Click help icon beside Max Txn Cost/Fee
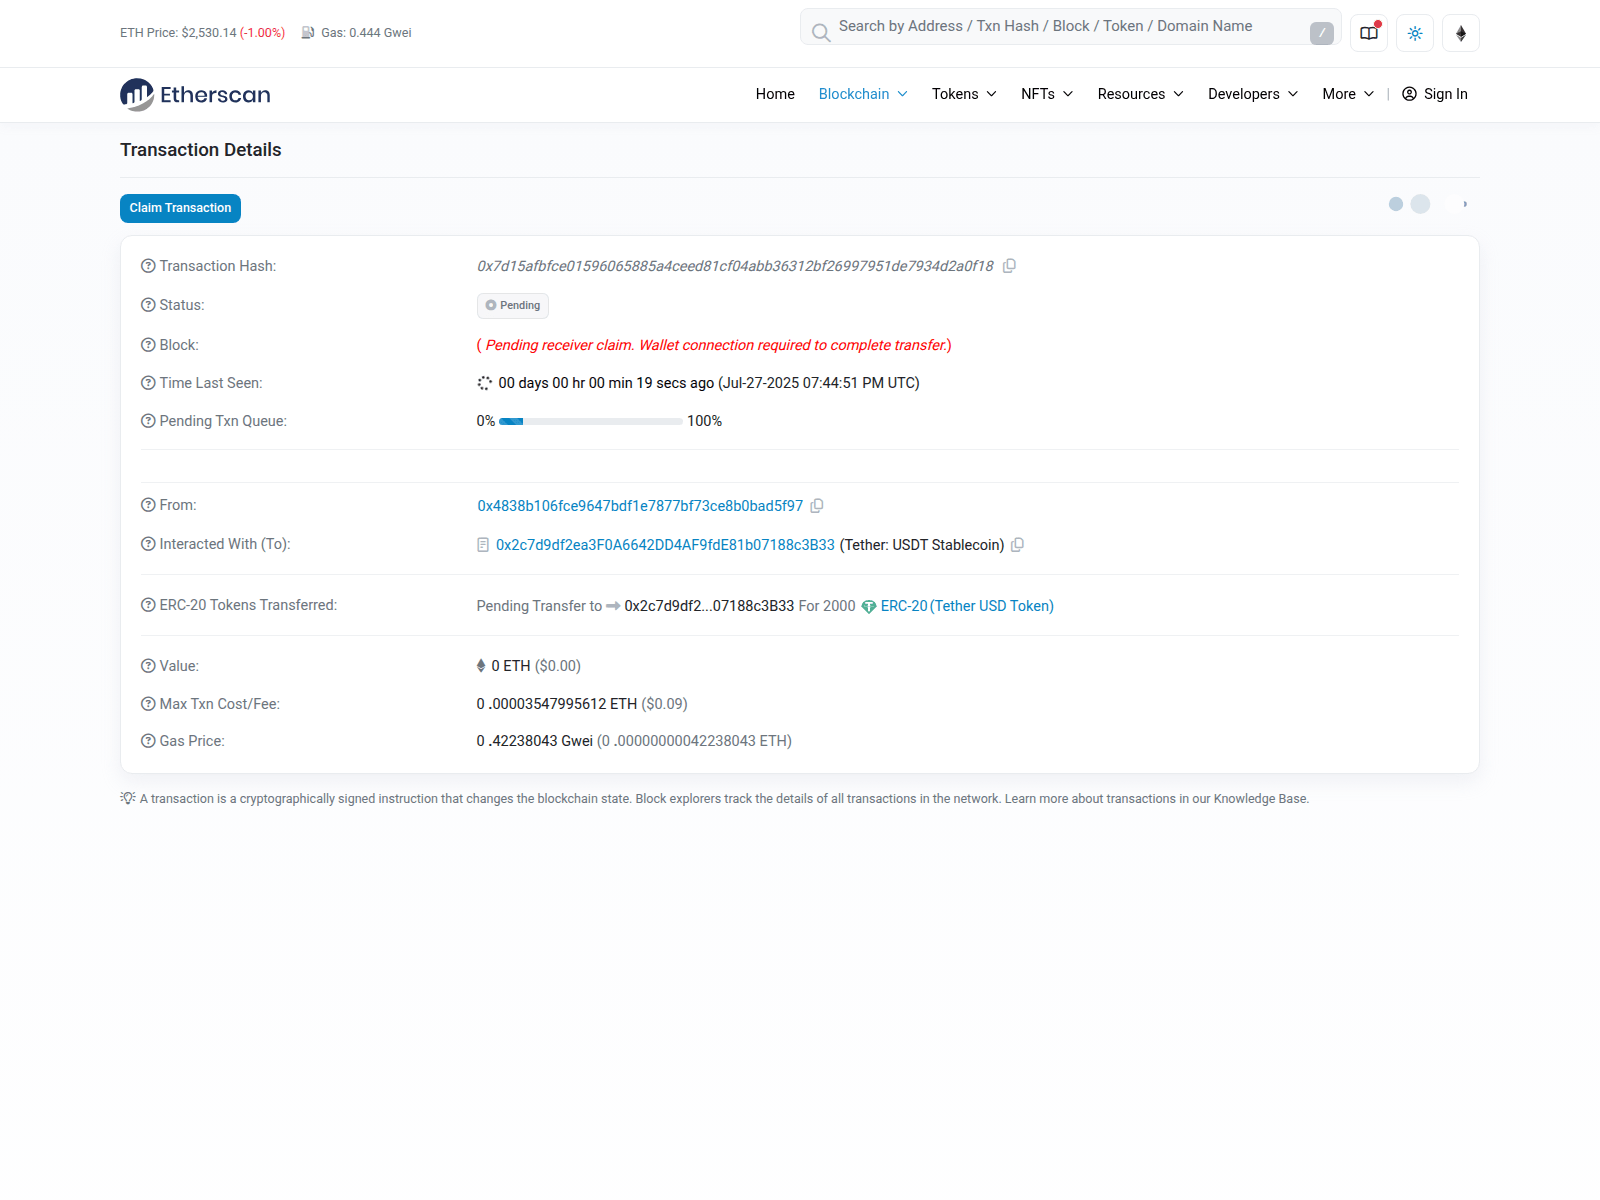 click(148, 704)
